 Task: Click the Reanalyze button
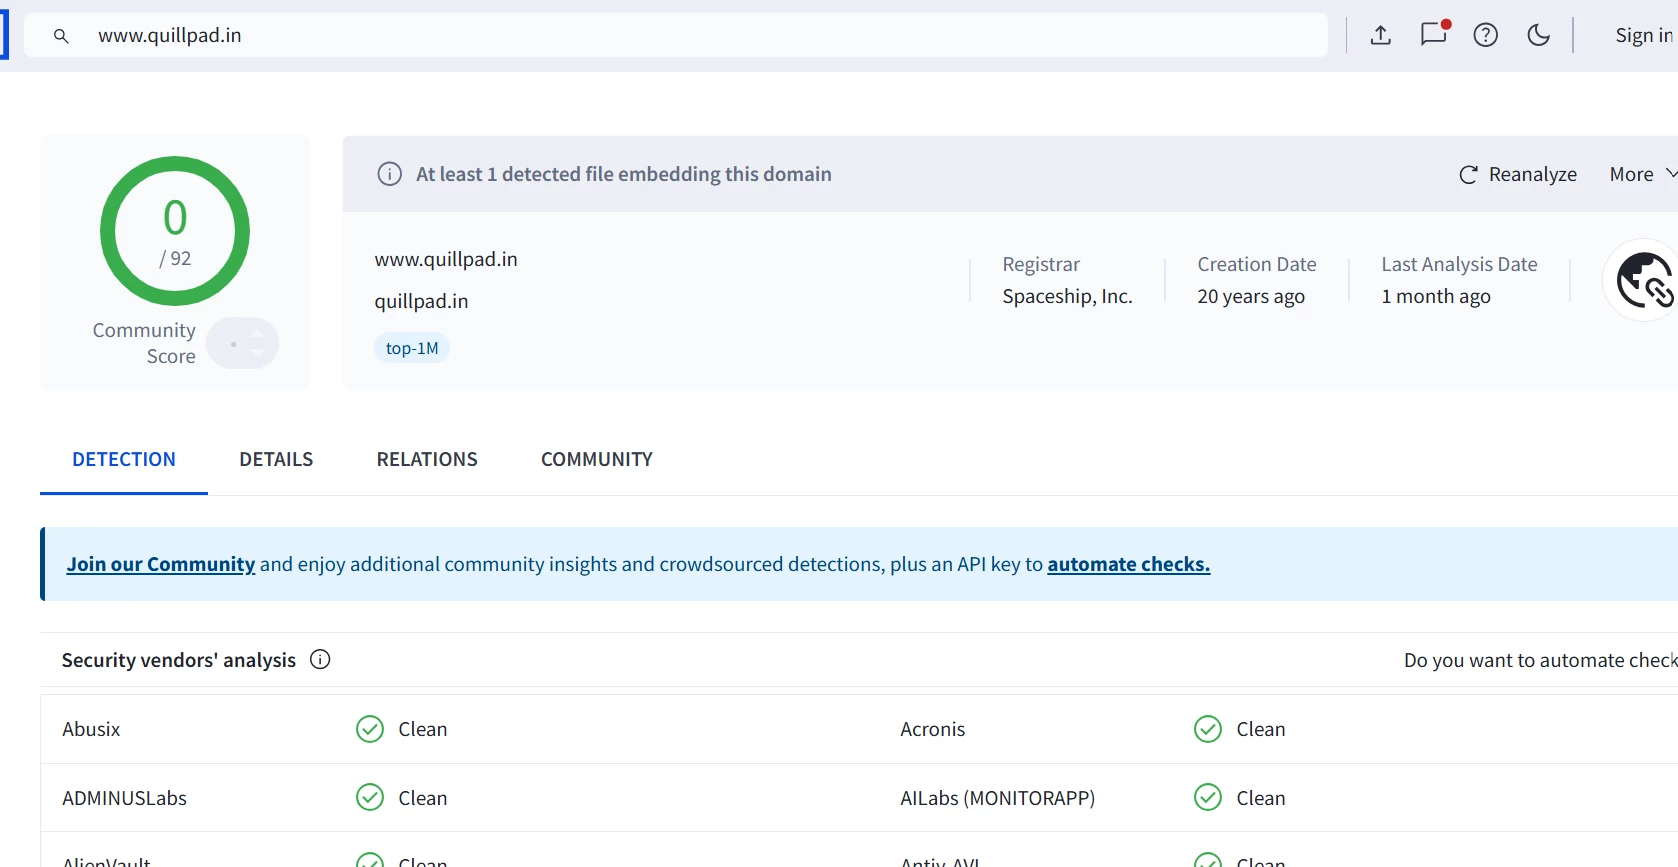coord(1518,174)
